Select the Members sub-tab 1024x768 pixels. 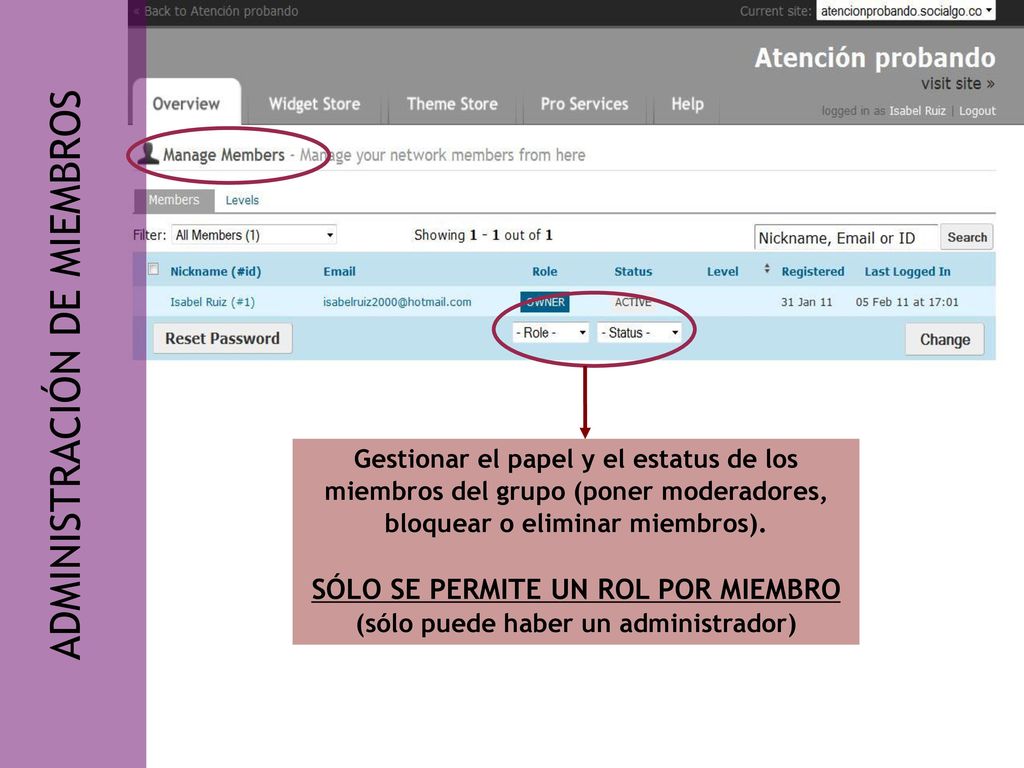point(174,200)
